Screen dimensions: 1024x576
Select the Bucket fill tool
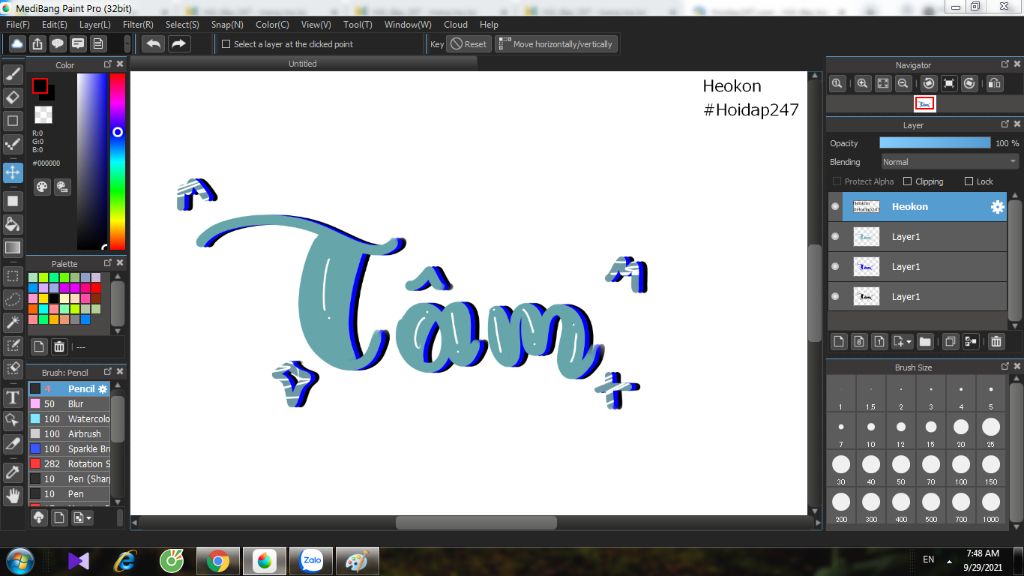pos(12,225)
